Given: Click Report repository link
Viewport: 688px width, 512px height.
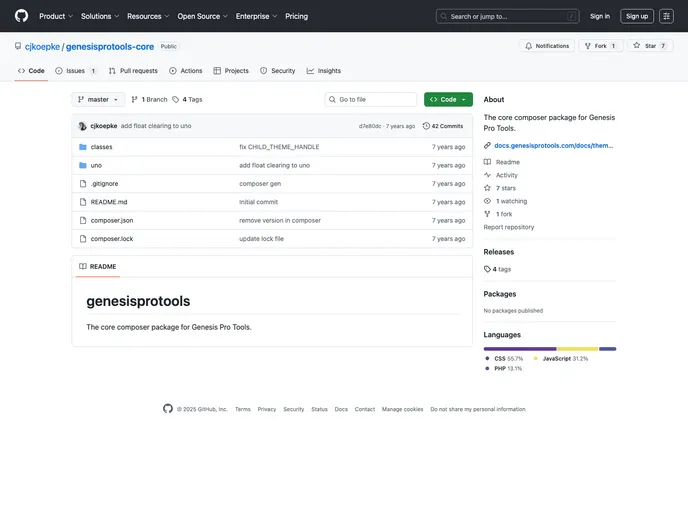Looking at the screenshot, I should click(509, 227).
